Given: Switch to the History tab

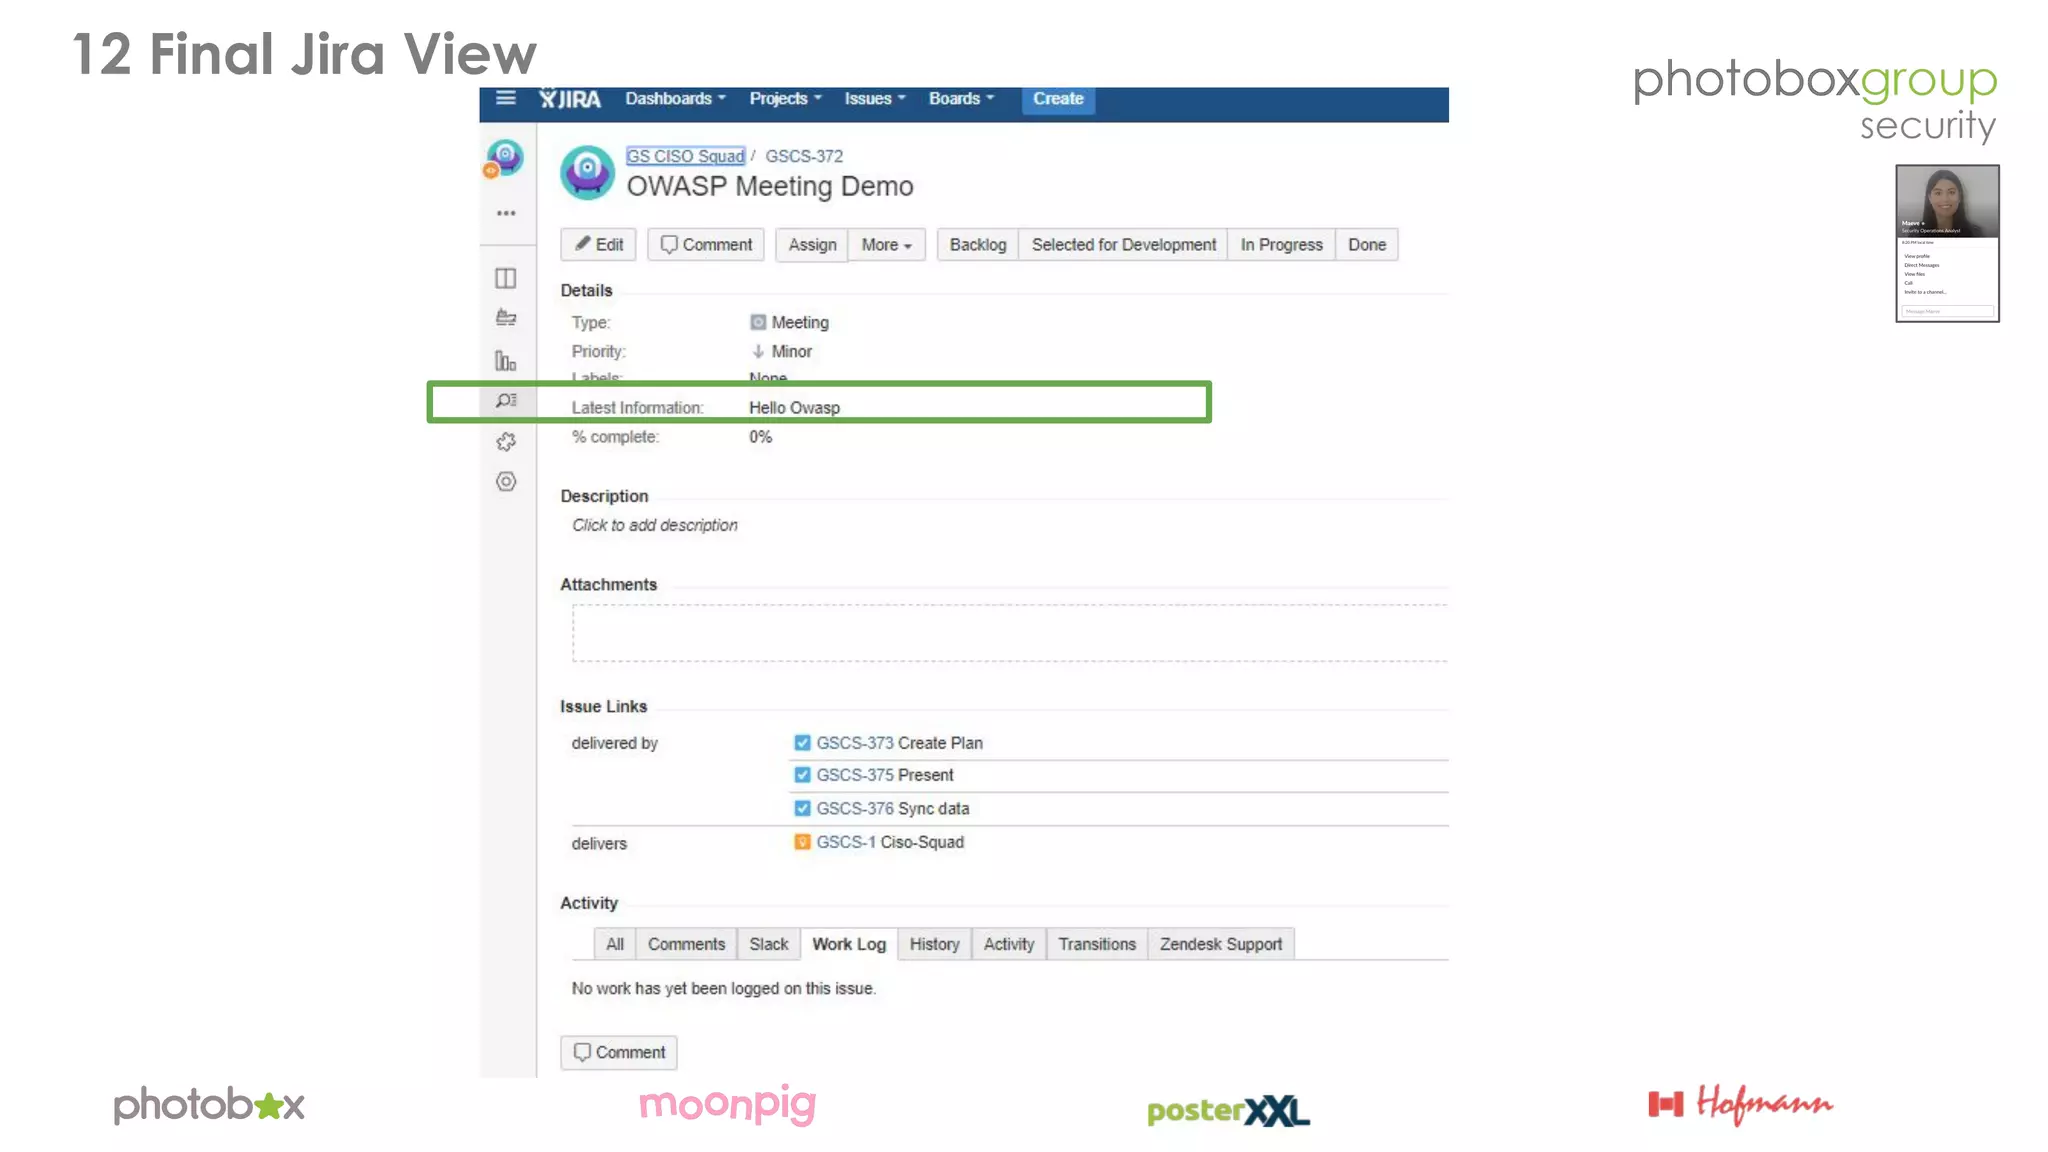Looking at the screenshot, I should pos(934,944).
